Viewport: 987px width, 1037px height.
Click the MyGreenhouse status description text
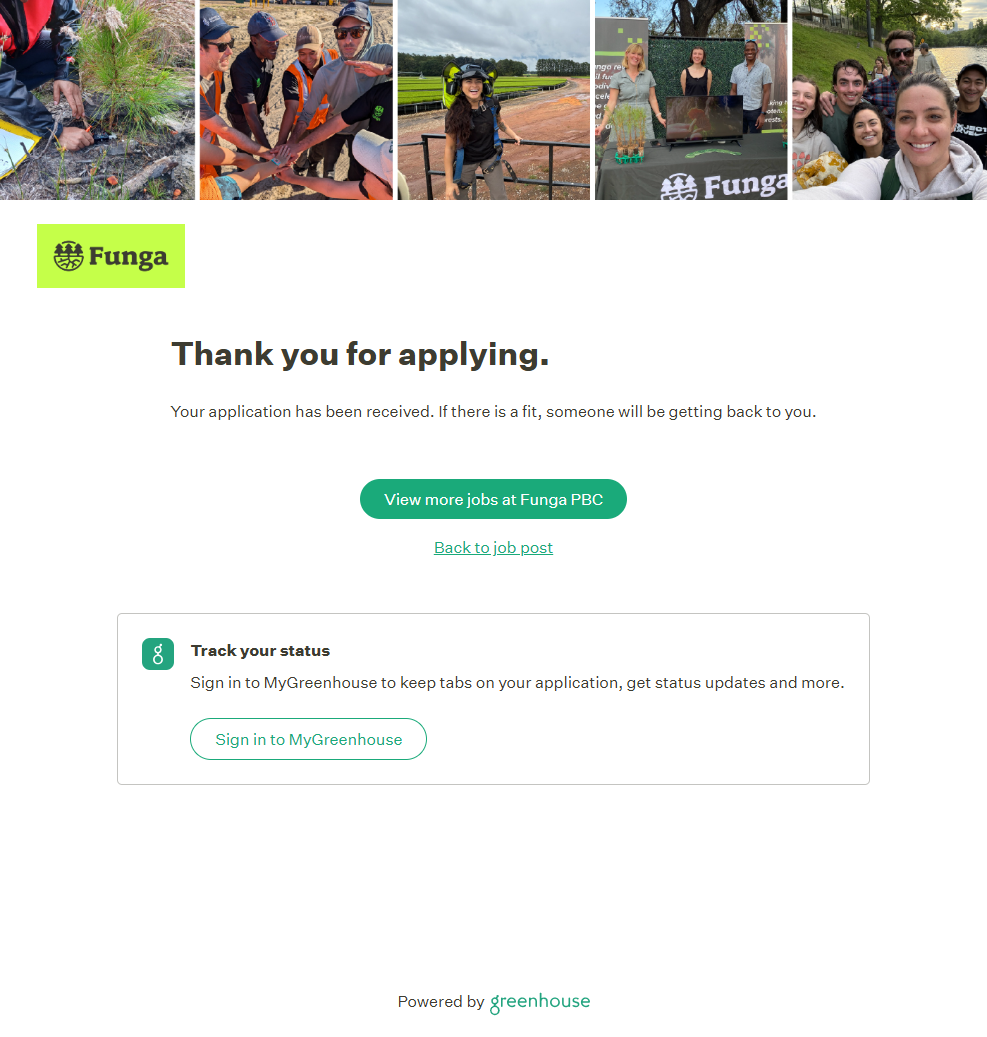click(517, 683)
